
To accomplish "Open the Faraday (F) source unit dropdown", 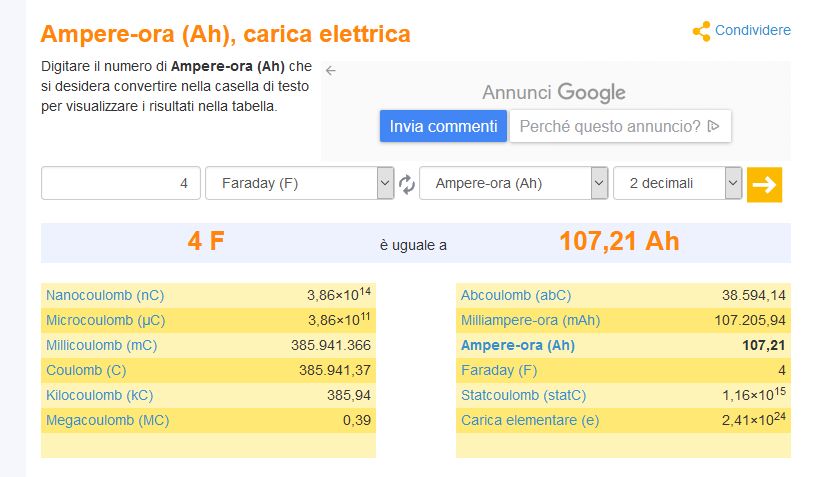I will coord(300,183).
